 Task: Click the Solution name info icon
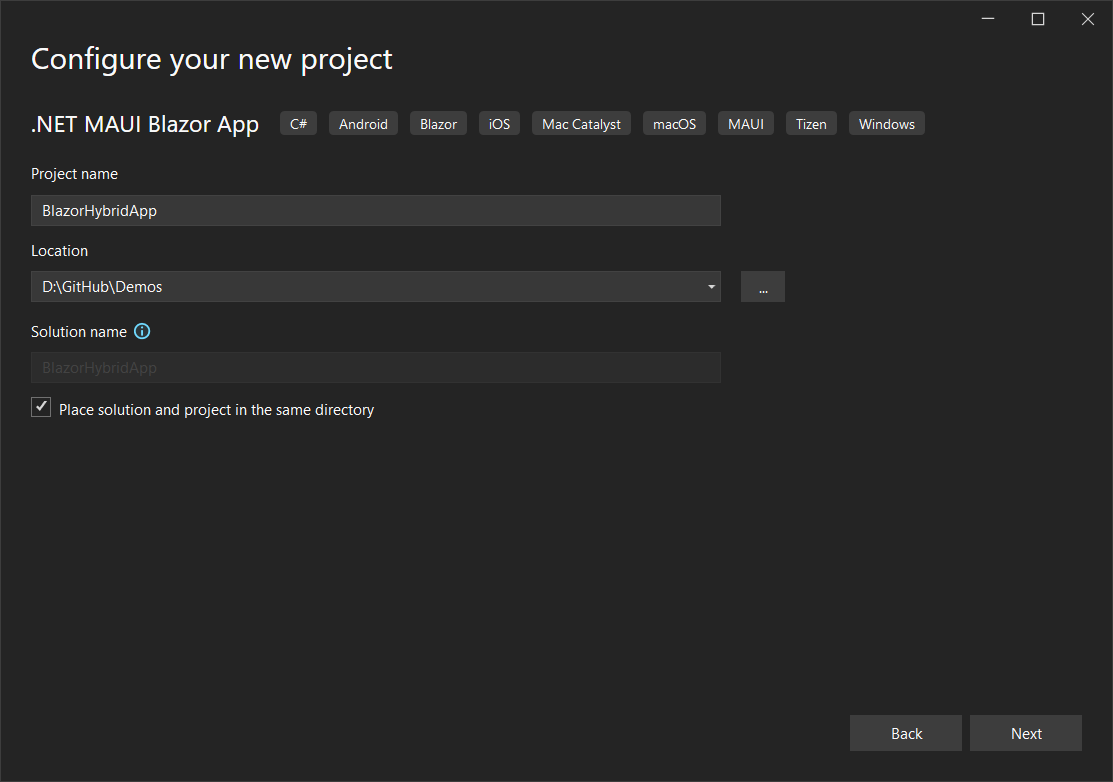point(141,331)
